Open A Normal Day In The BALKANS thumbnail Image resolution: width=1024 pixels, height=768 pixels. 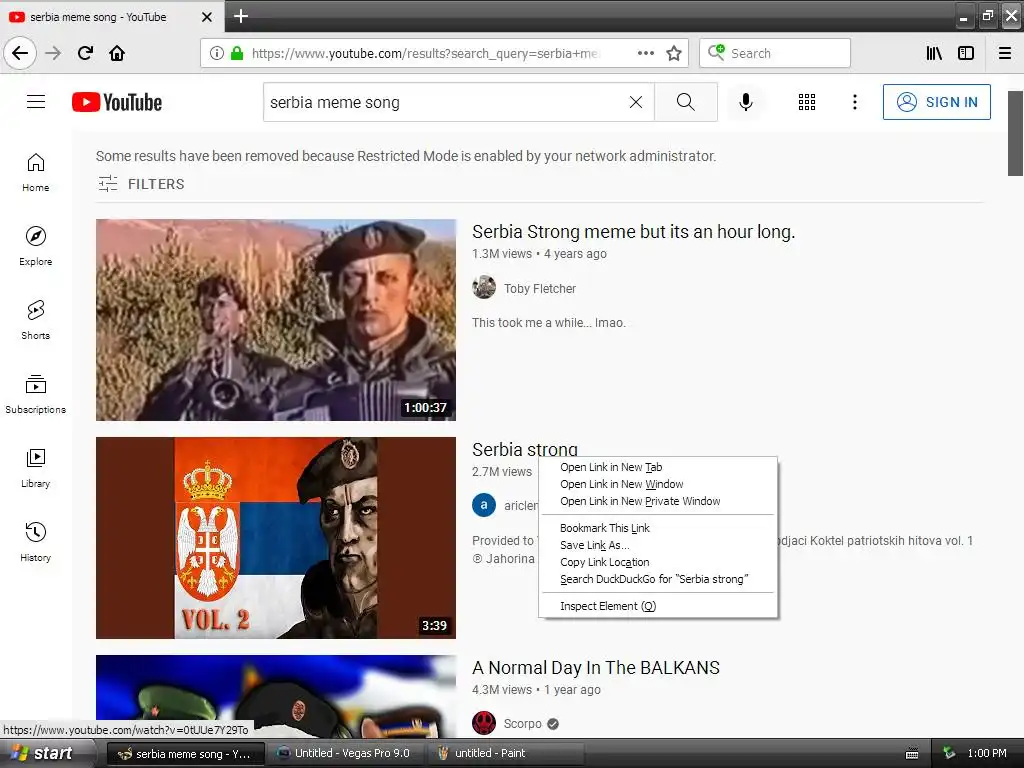276,696
